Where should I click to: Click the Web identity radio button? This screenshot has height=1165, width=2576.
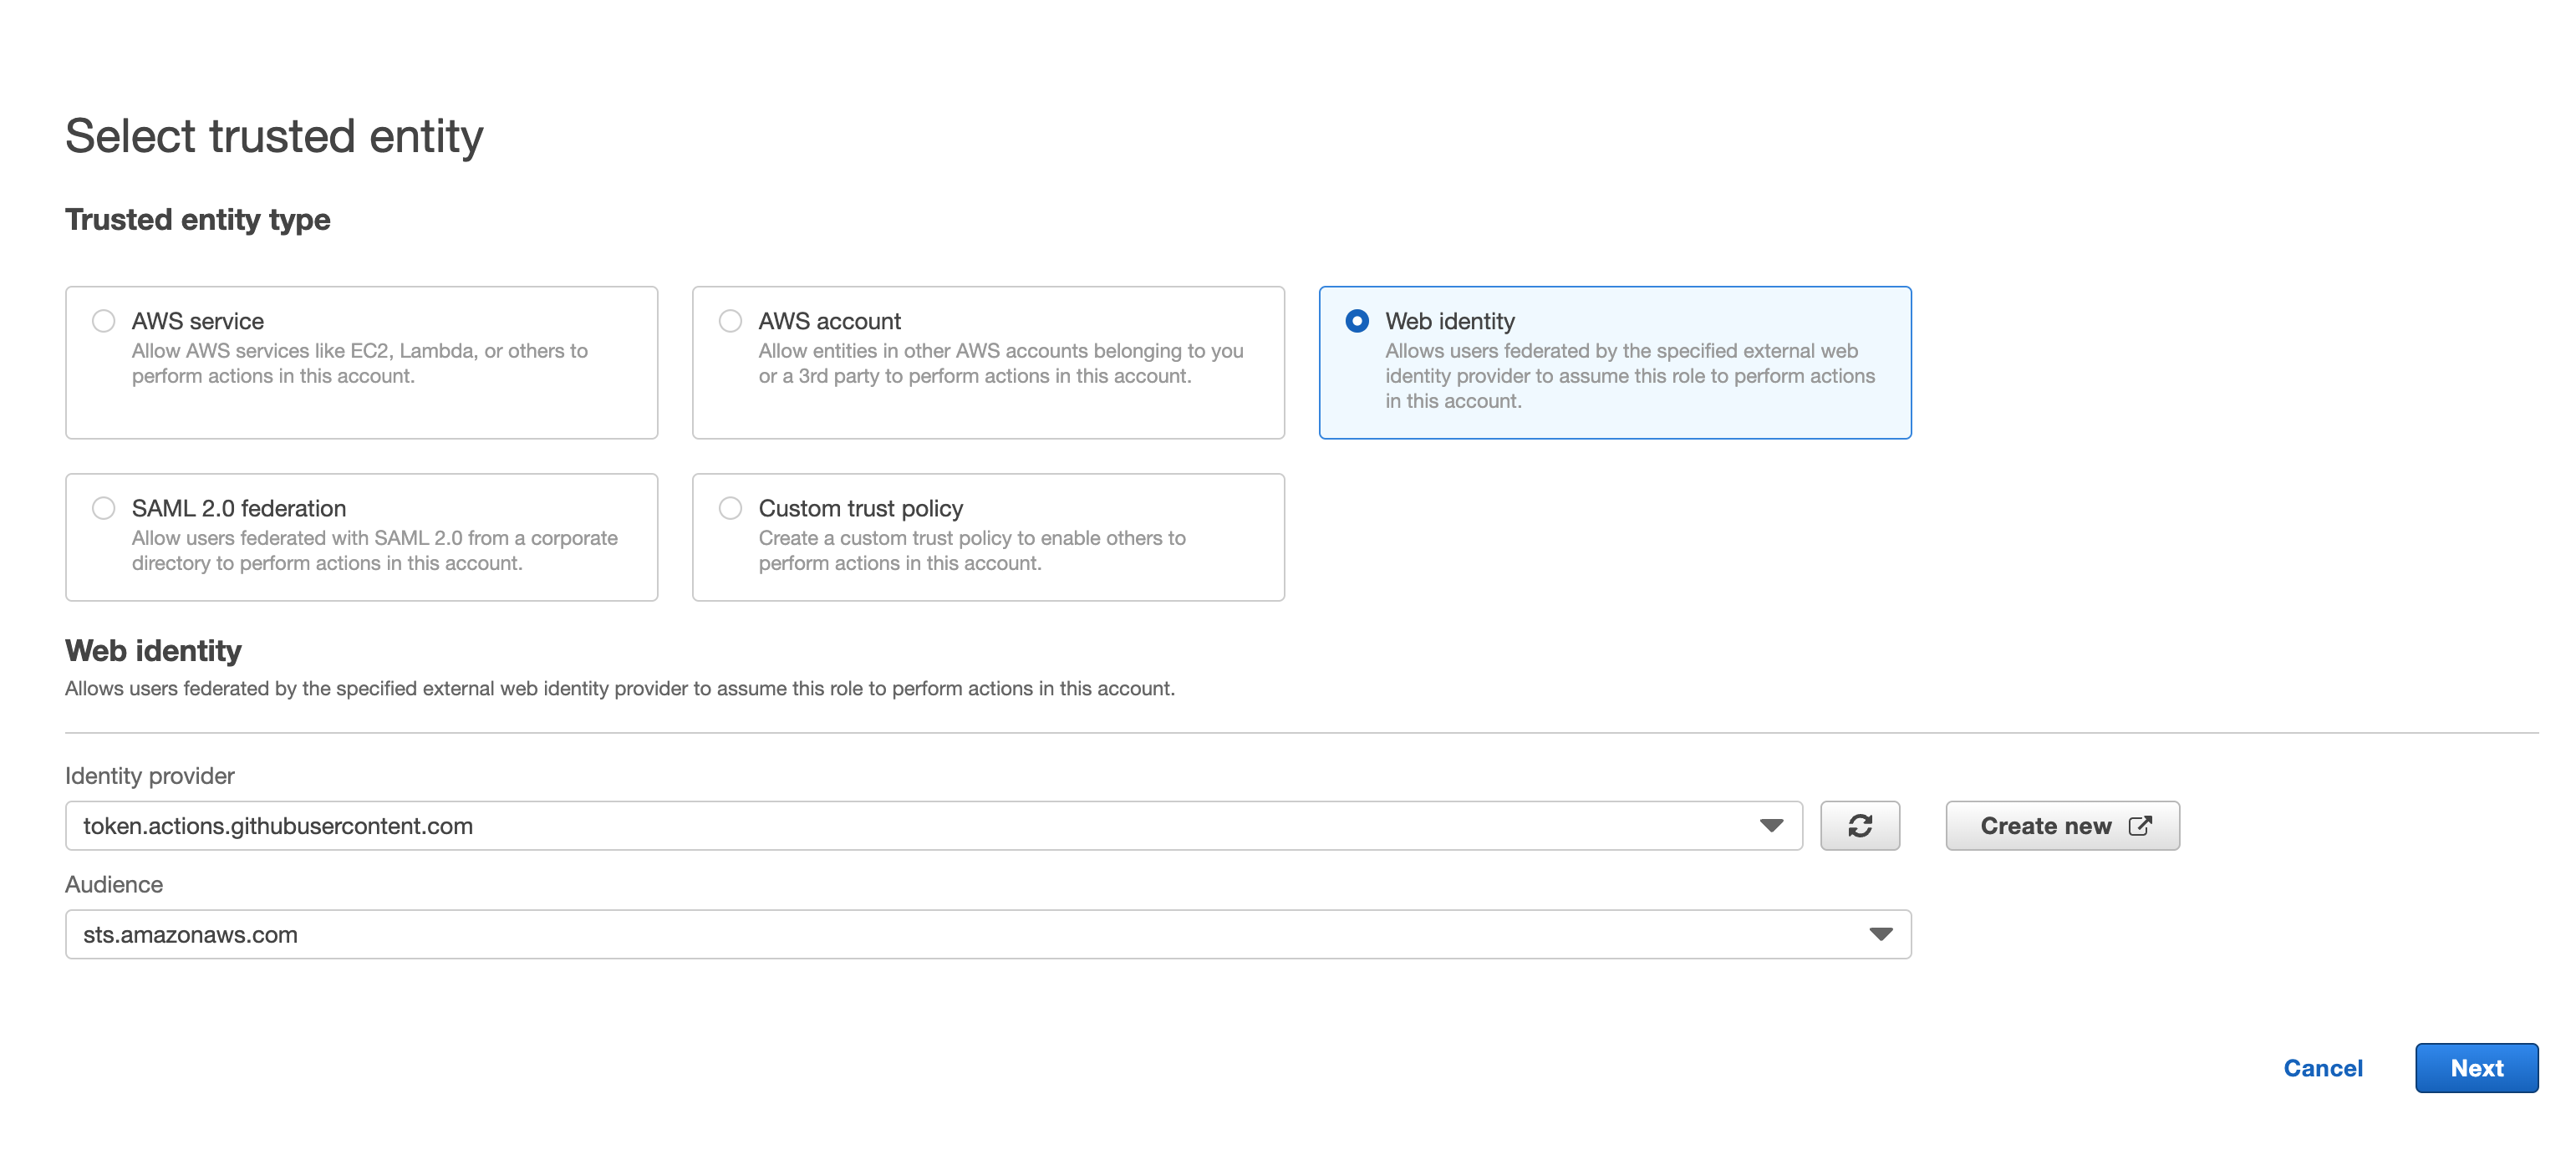tap(1356, 321)
